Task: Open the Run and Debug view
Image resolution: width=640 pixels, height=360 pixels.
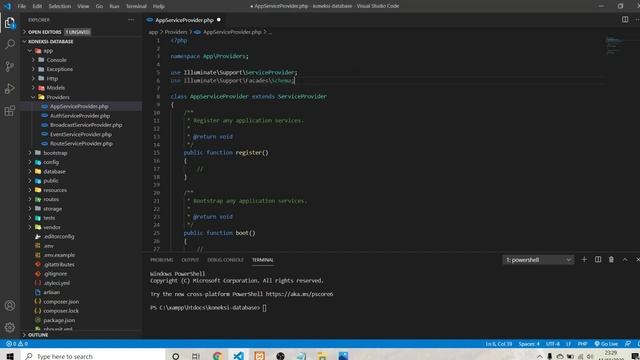Action: [x=10, y=89]
